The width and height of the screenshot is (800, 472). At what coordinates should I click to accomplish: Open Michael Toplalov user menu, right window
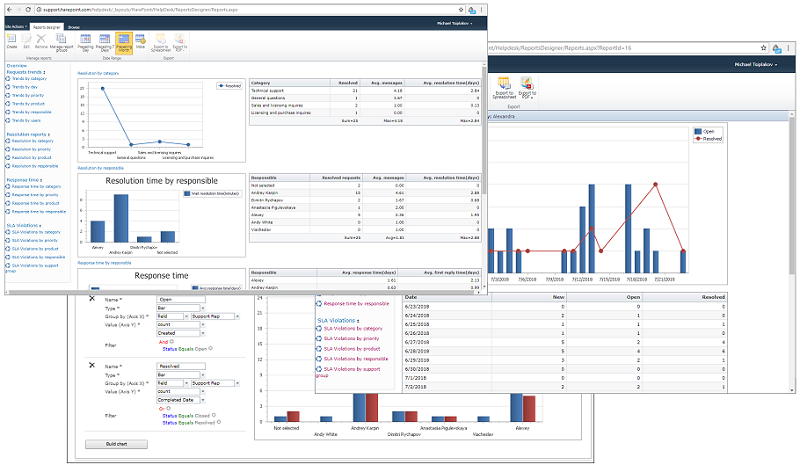point(756,65)
